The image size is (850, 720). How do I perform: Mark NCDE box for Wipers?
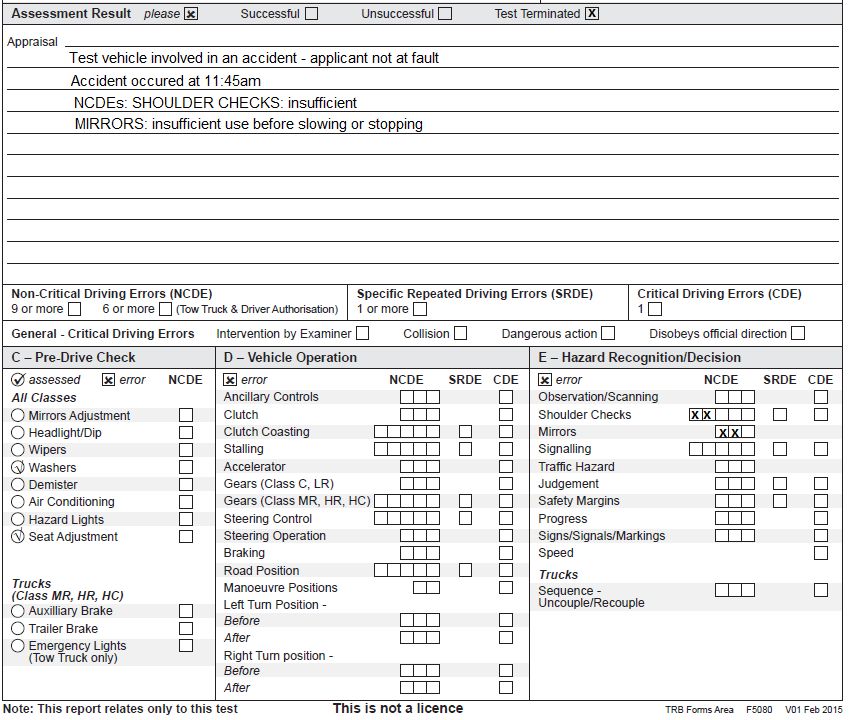(x=186, y=449)
